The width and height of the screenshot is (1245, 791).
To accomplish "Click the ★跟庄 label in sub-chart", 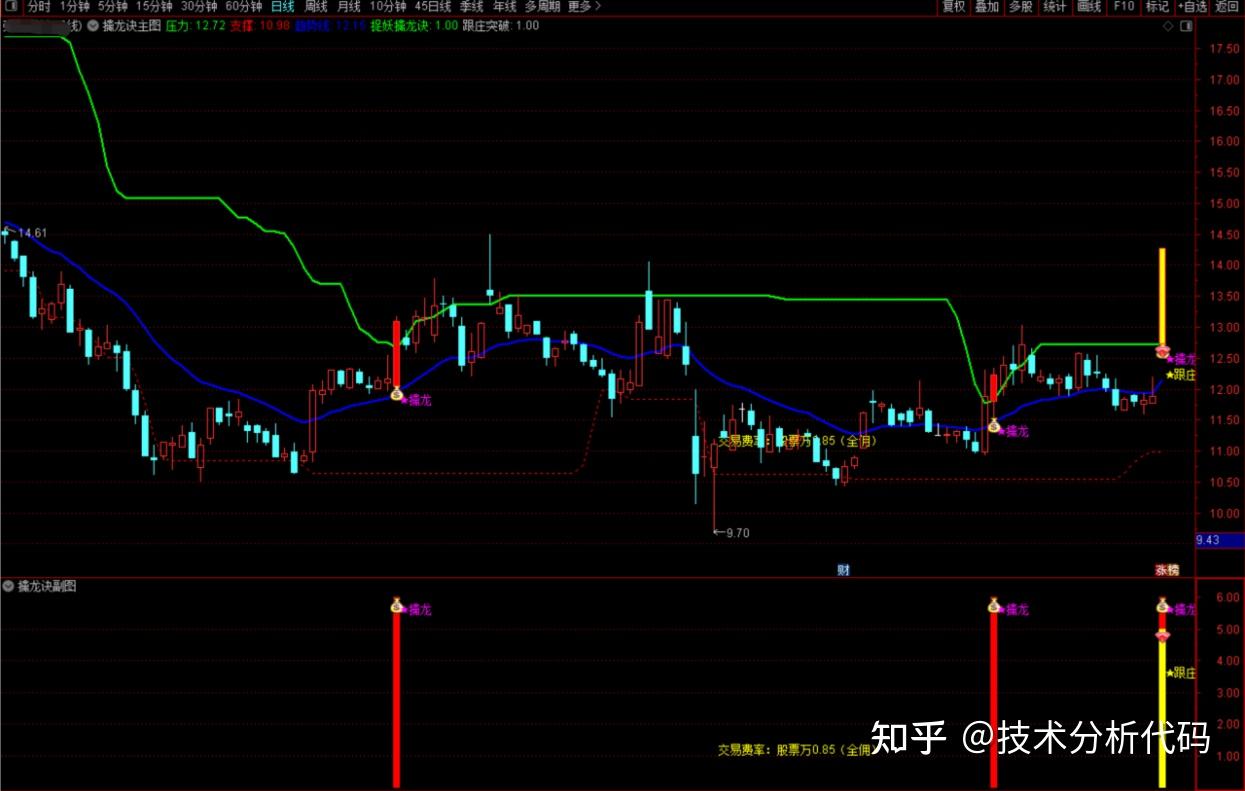I will pos(1181,673).
